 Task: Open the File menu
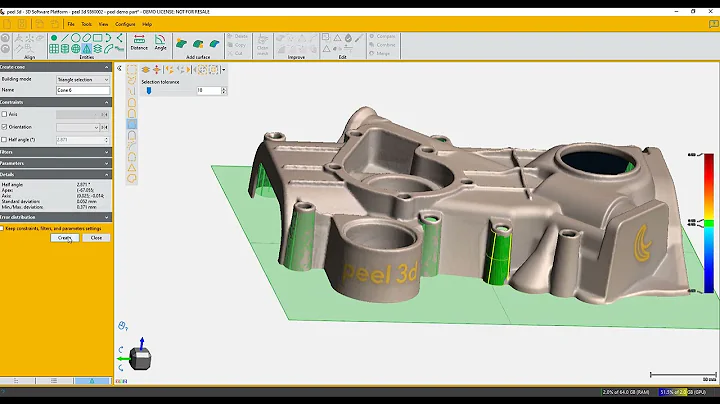(x=71, y=24)
